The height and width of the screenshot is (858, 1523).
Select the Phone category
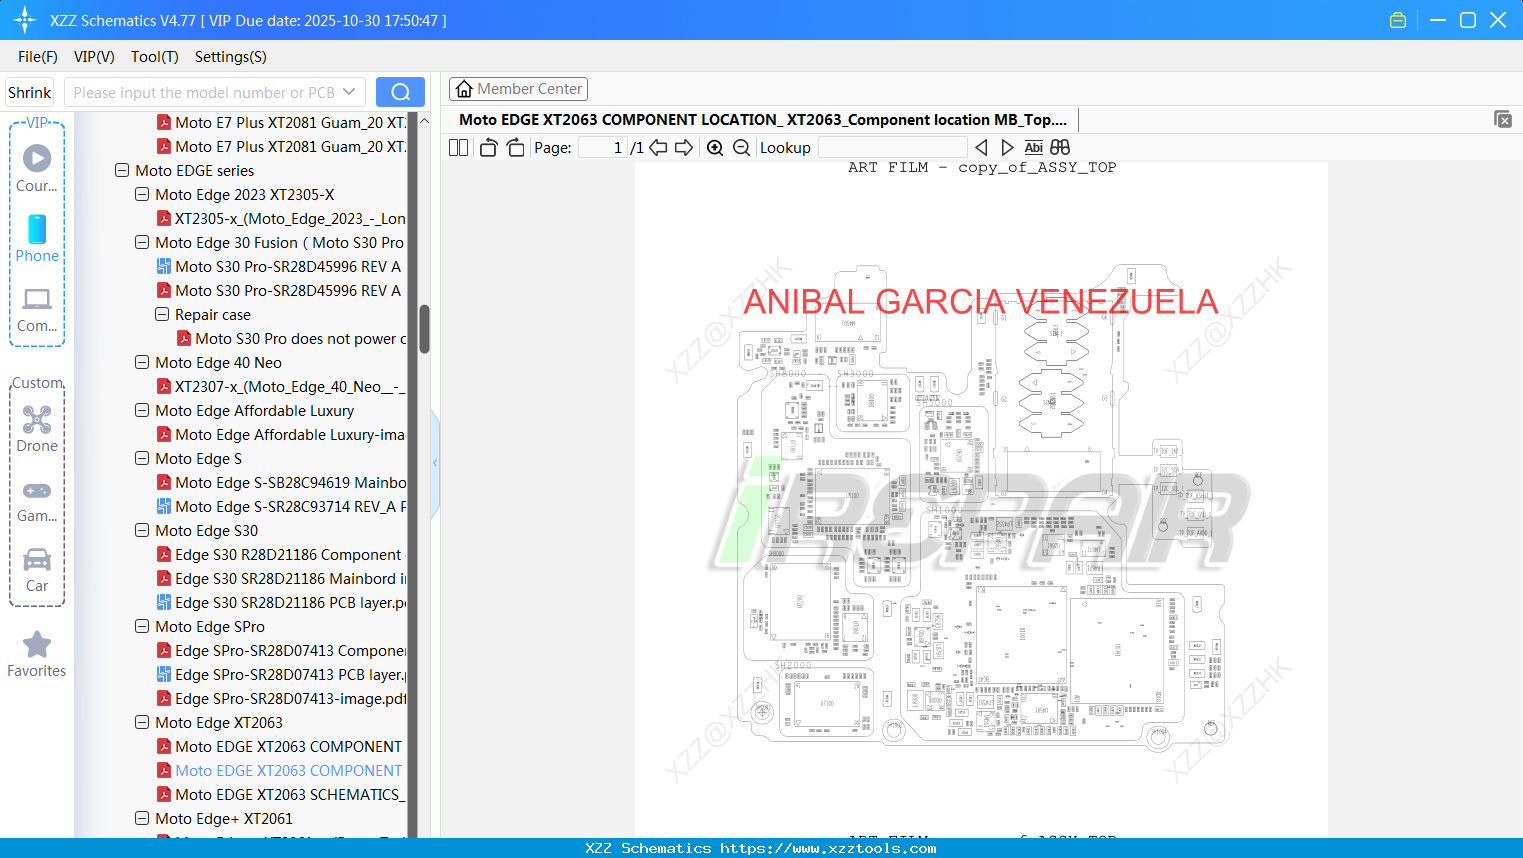pyautogui.click(x=37, y=238)
